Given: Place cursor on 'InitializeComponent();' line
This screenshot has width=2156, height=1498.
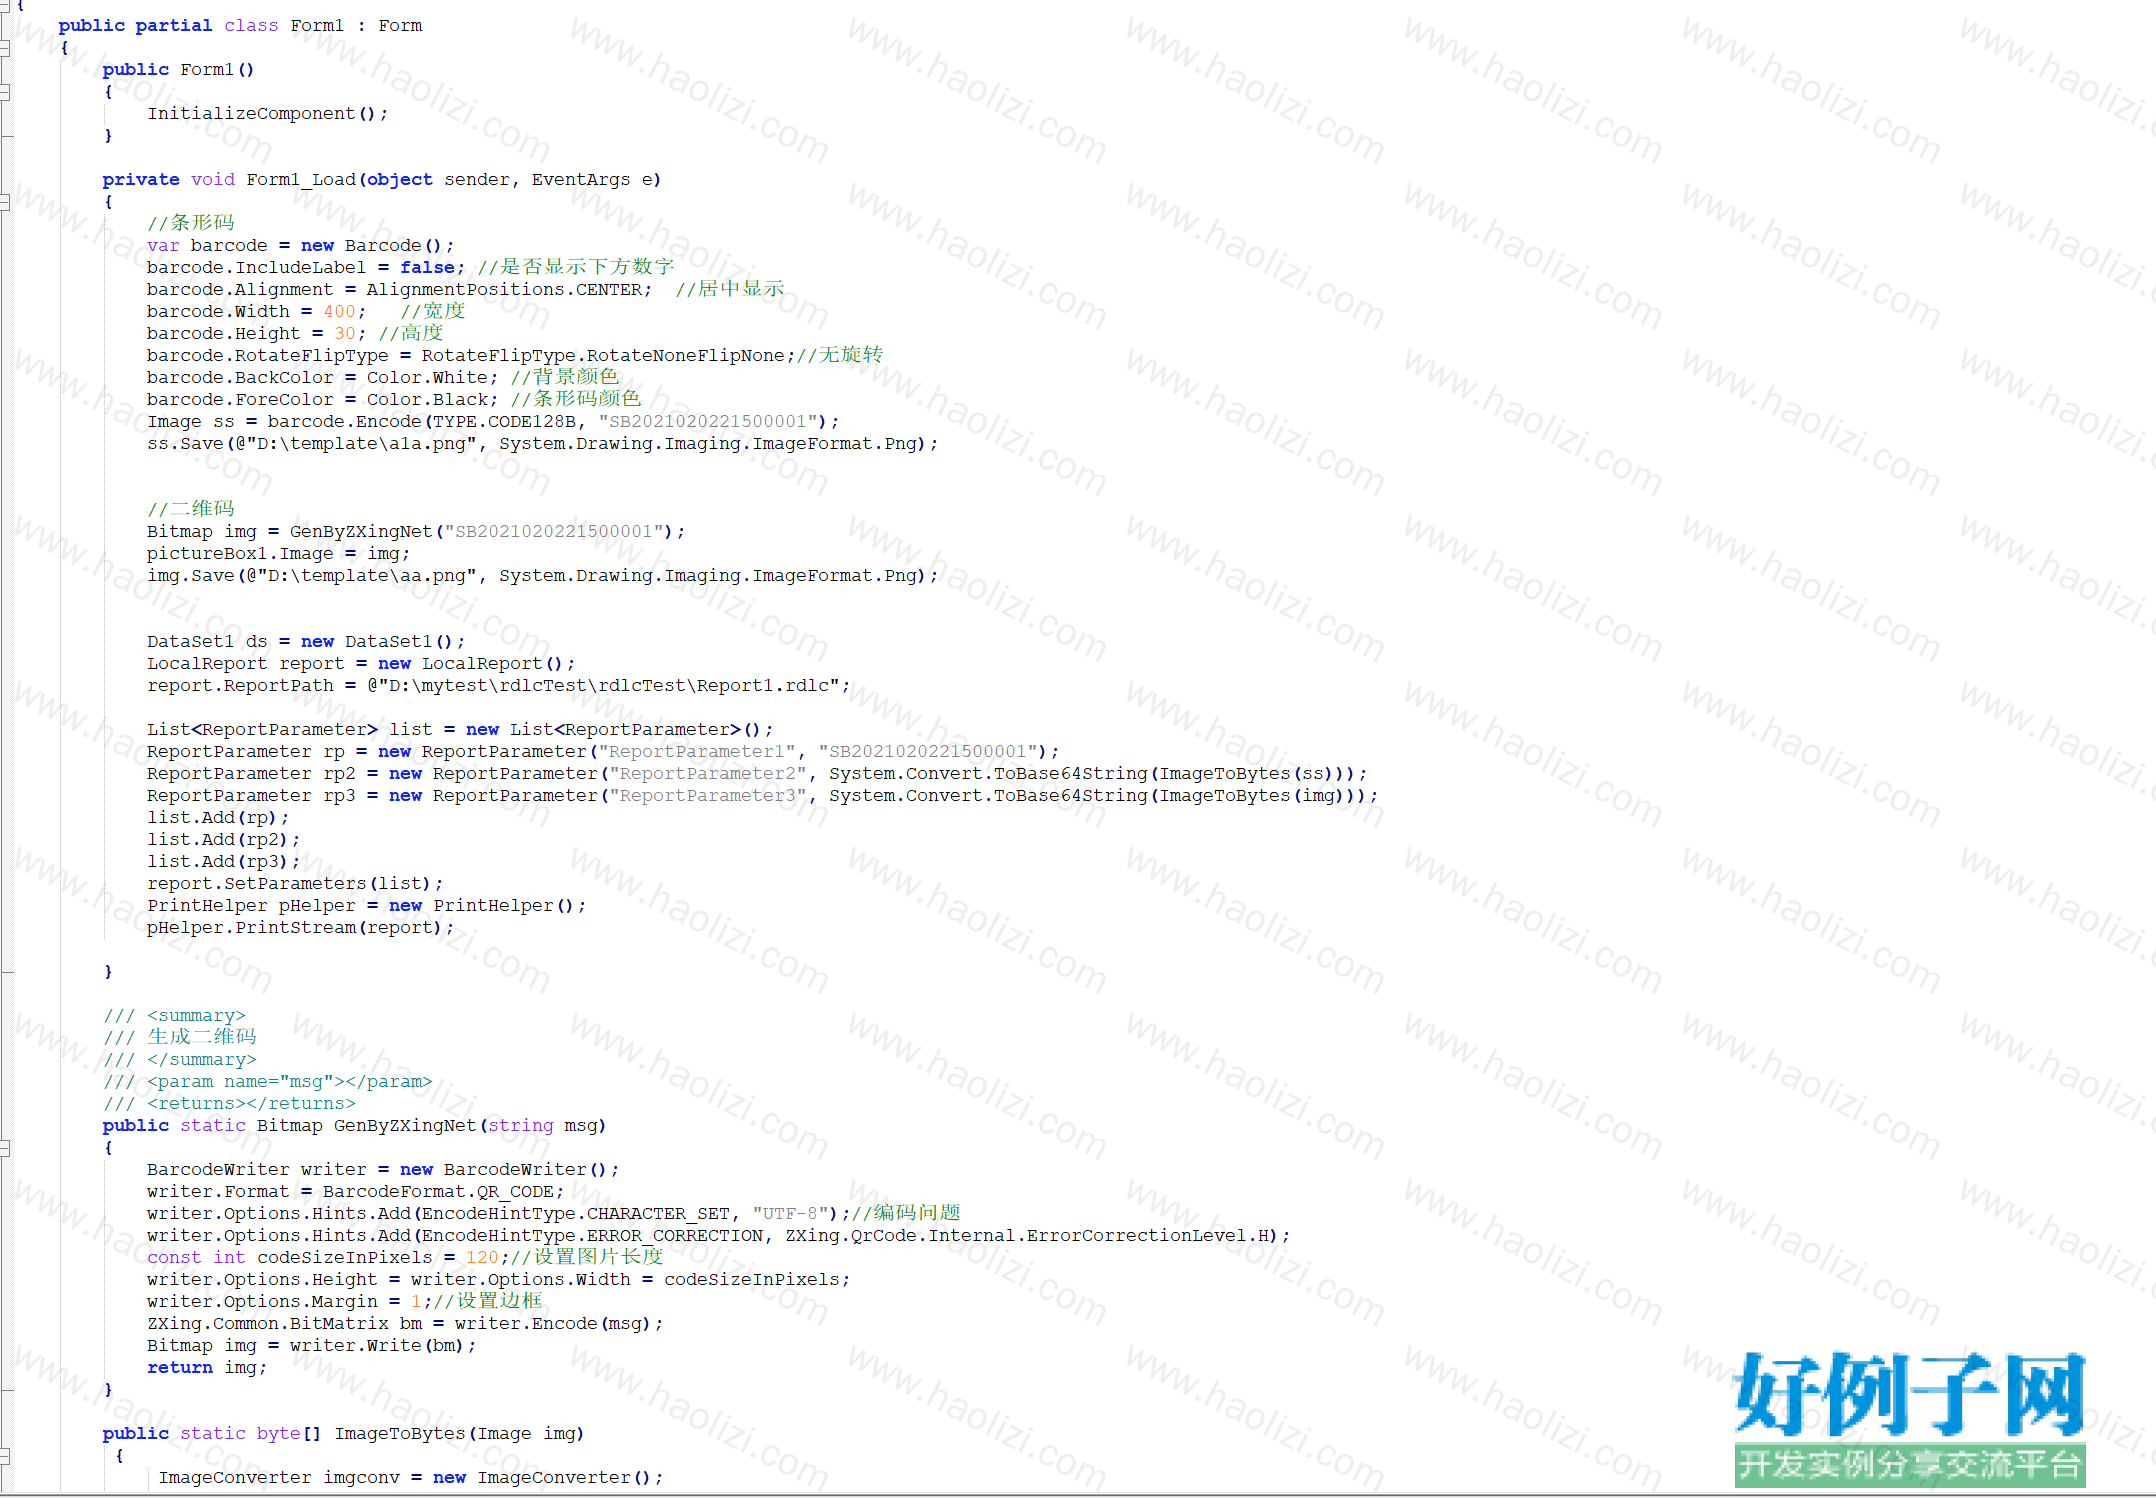Looking at the screenshot, I should click(267, 113).
